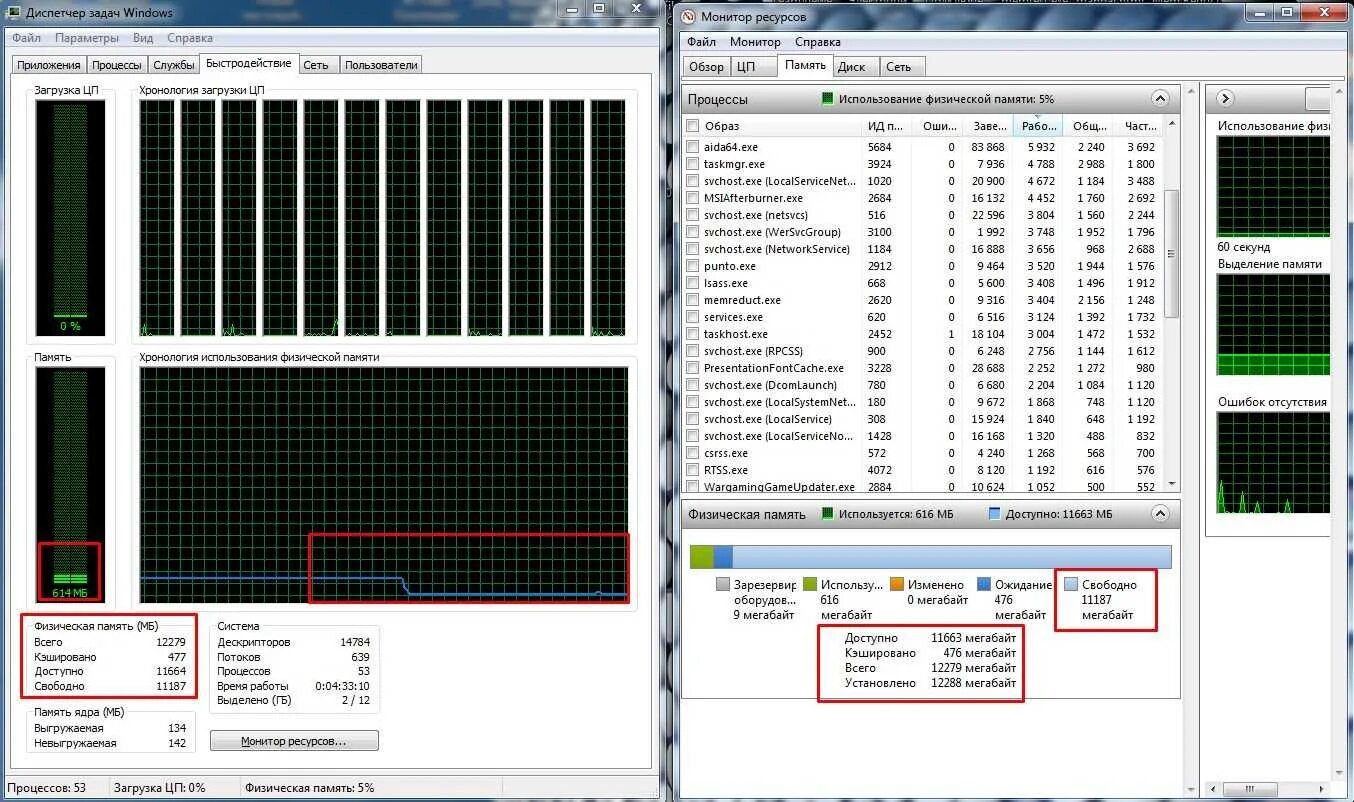Screen dimensions: 1354x802
Task: Click the Task Manager title bar icon
Action: pos(13,13)
